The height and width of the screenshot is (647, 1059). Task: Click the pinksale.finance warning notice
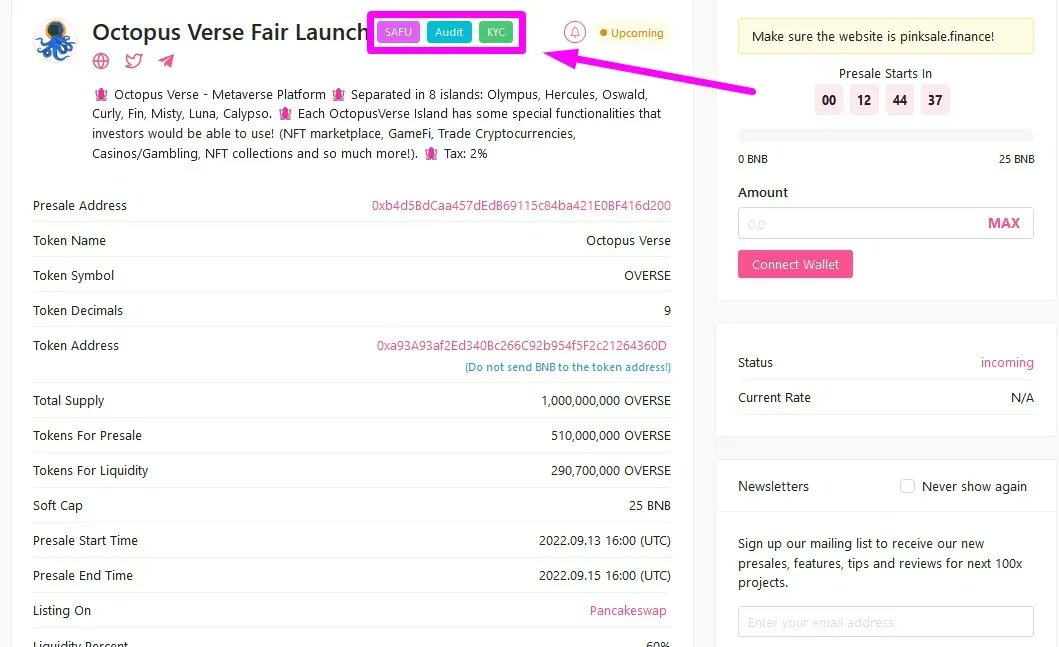(885, 36)
